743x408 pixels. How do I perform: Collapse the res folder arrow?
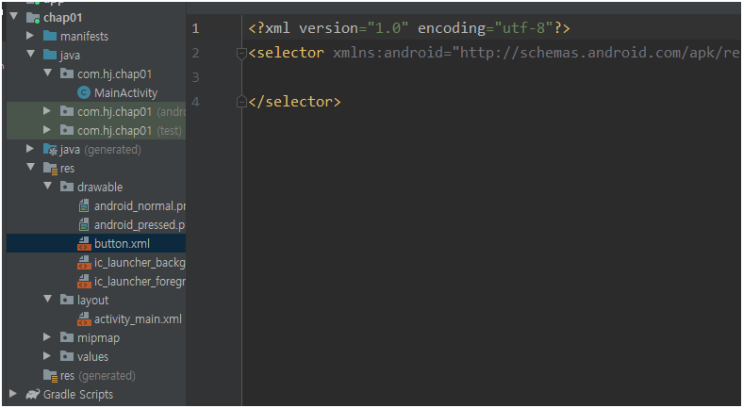point(31,168)
